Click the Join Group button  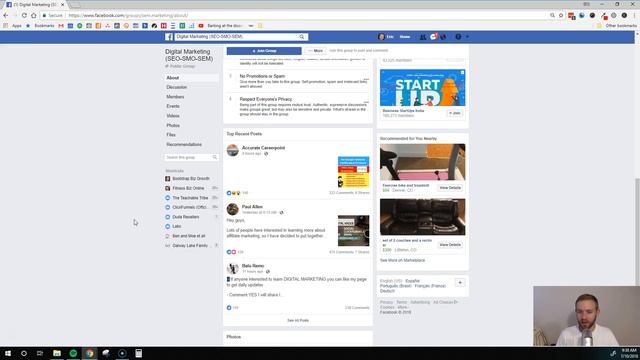264,51
